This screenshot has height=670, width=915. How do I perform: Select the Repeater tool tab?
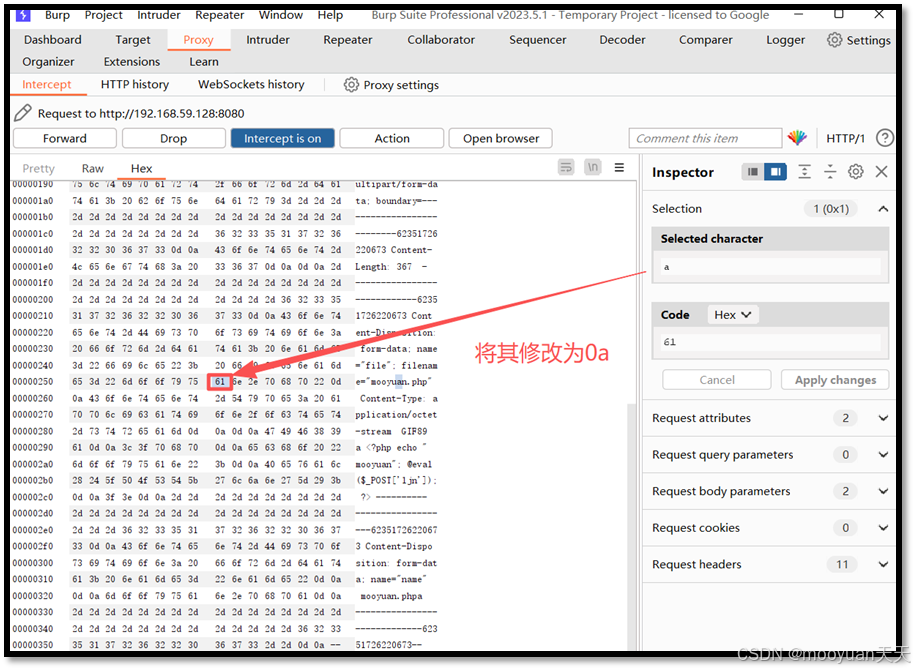[x=348, y=40]
